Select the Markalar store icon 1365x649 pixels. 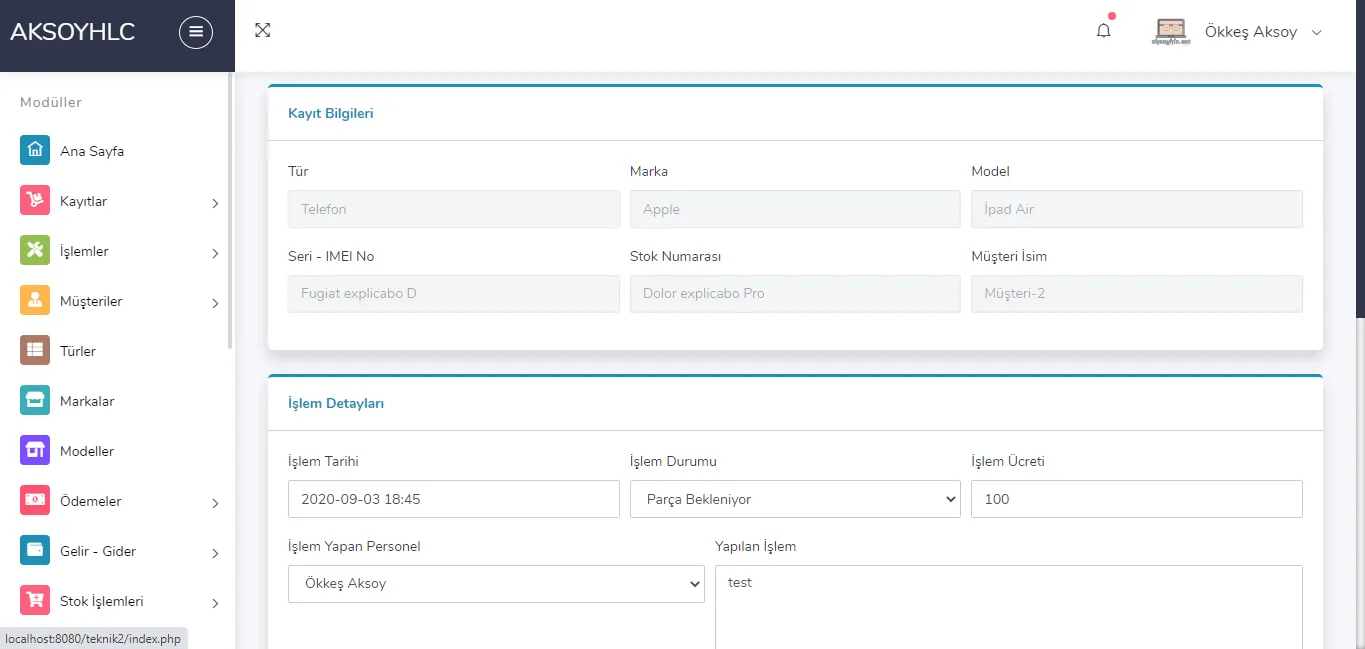pyautogui.click(x=35, y=401)
